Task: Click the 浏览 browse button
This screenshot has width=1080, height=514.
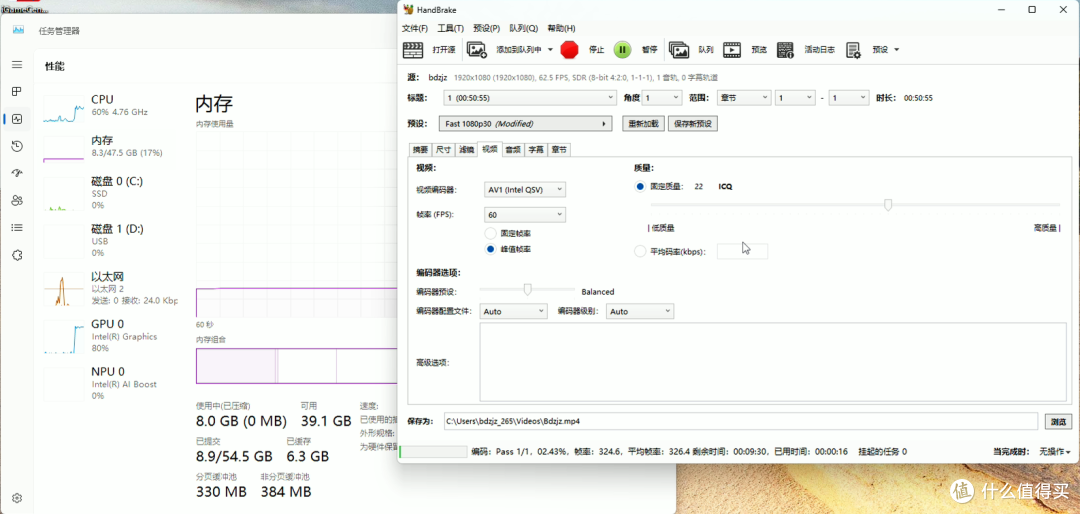Action: click(x=1057, y=421)
